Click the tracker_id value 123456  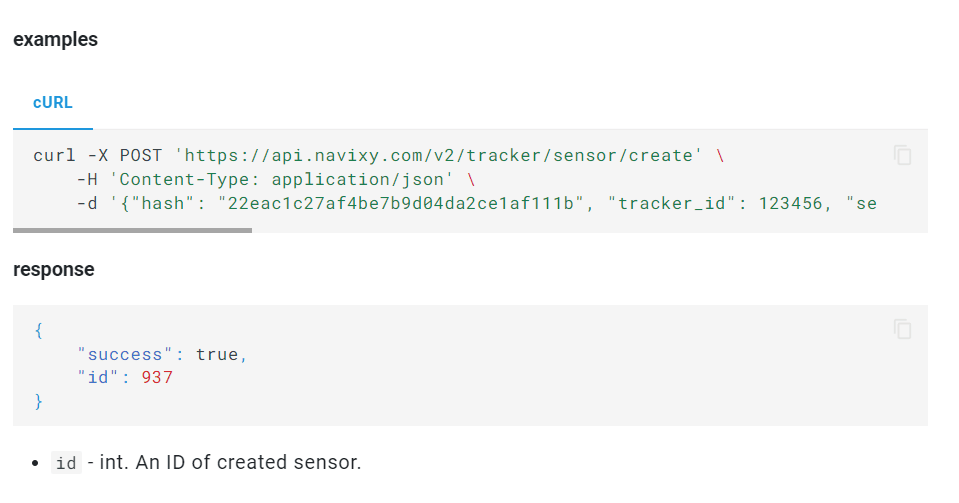790,203
